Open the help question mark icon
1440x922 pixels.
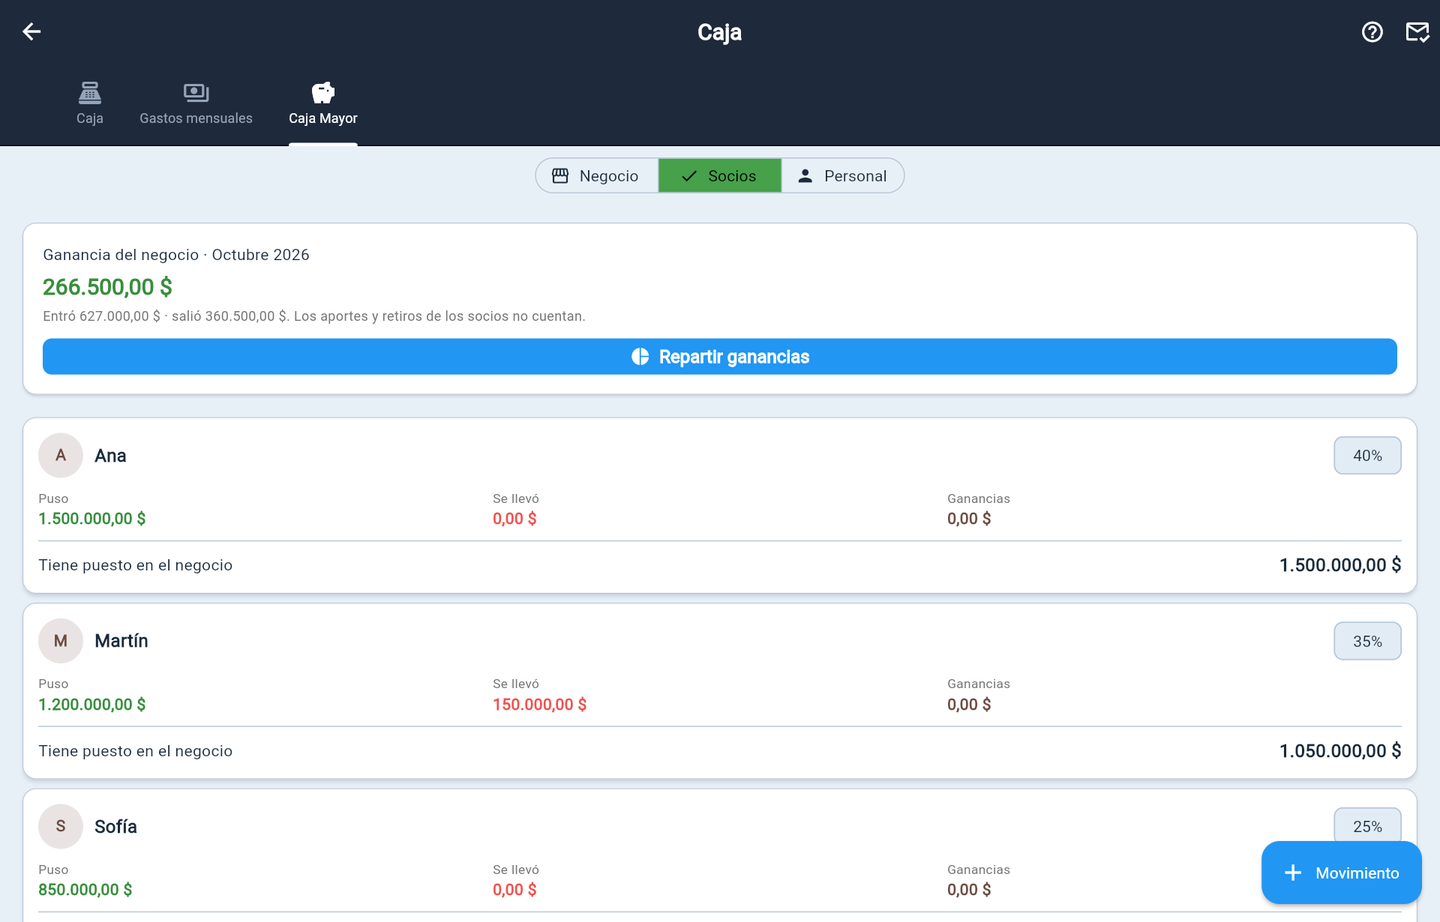1372,32
